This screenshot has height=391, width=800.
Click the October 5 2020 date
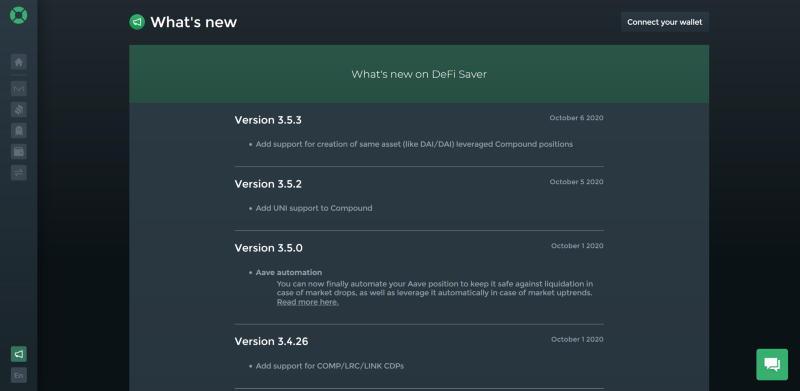tap(576, 182)
